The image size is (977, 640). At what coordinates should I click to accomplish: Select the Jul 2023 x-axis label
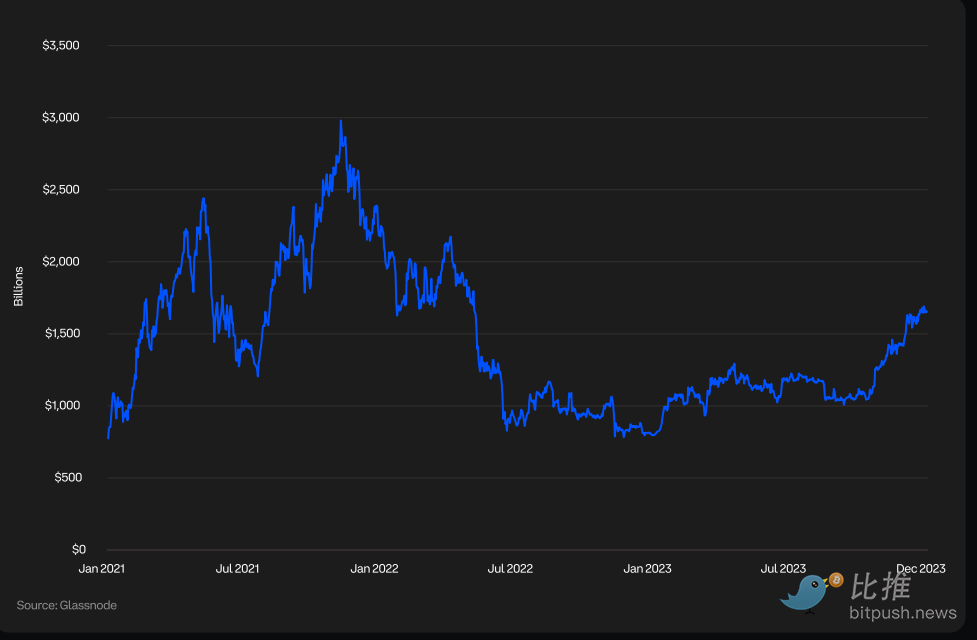pyautogui.click(x=783, y=568)
